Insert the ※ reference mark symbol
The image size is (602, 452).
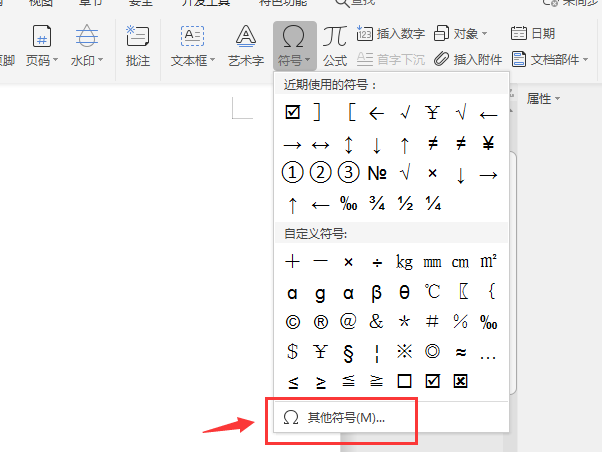tap(404, 351)
